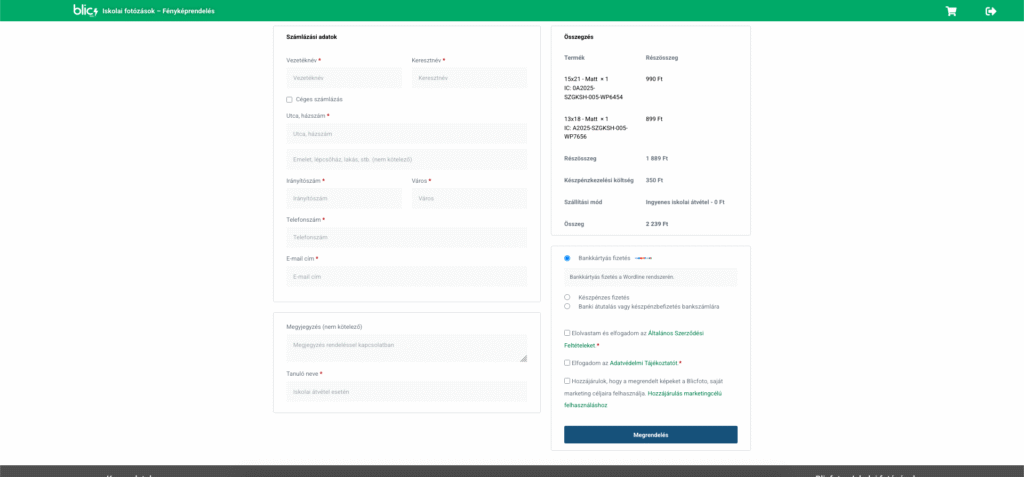Screen dimensions: 1024x477
Task: Click the Irányítószám input field
Action: (343, 198)
